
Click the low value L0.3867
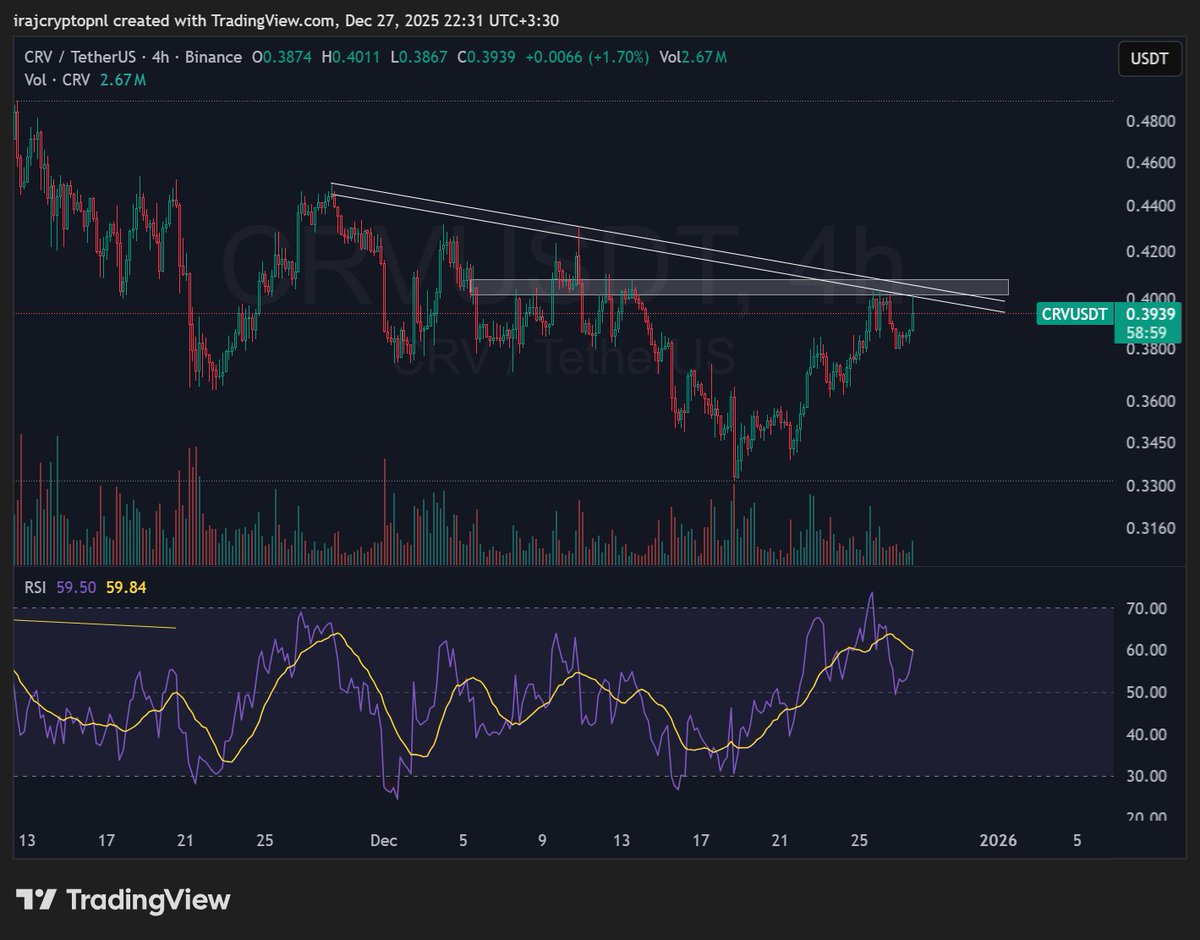pyautogui.click(x=419, y=57)
